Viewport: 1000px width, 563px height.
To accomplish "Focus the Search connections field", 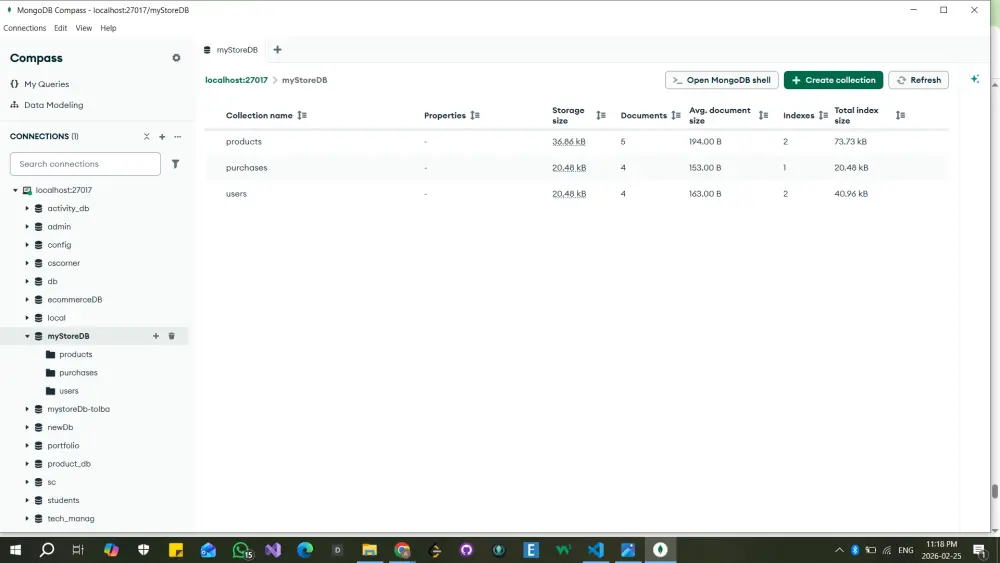I will point(85,164).
